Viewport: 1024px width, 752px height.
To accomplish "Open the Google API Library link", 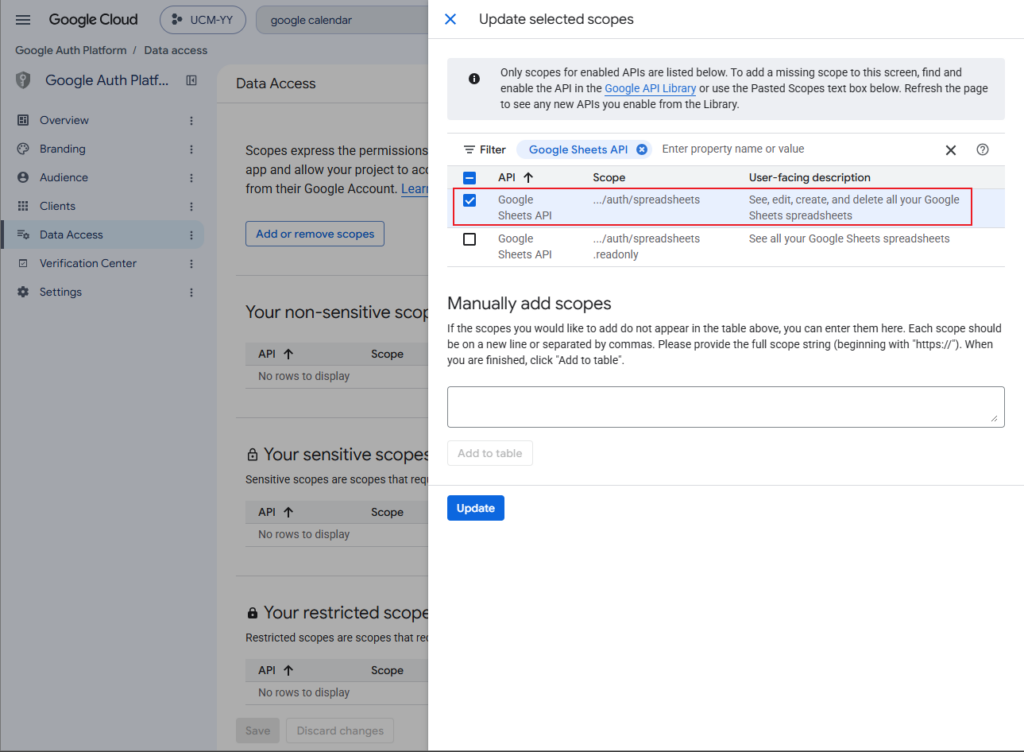I will (x=650, y=89).
